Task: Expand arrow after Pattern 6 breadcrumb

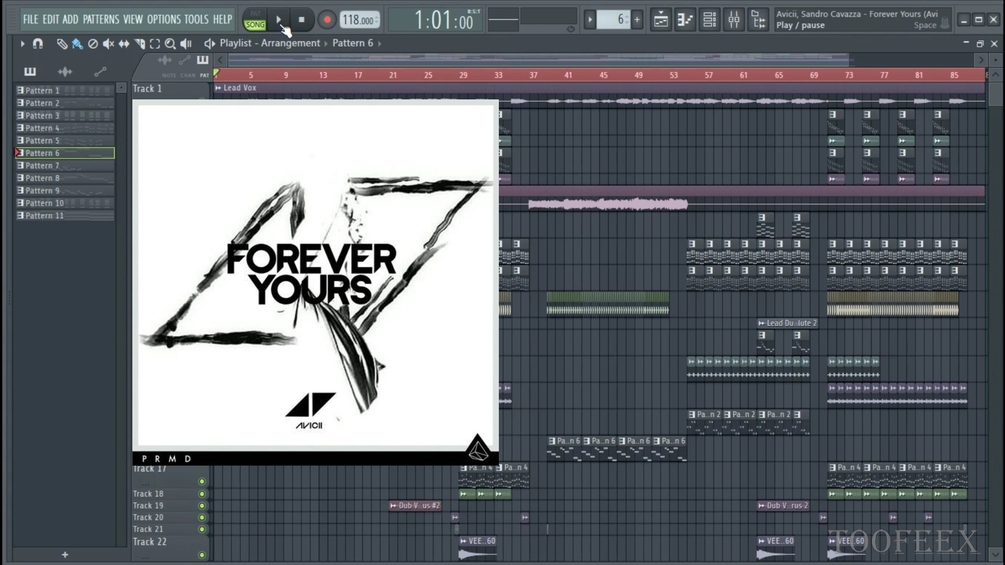Action: coord(379,44)
